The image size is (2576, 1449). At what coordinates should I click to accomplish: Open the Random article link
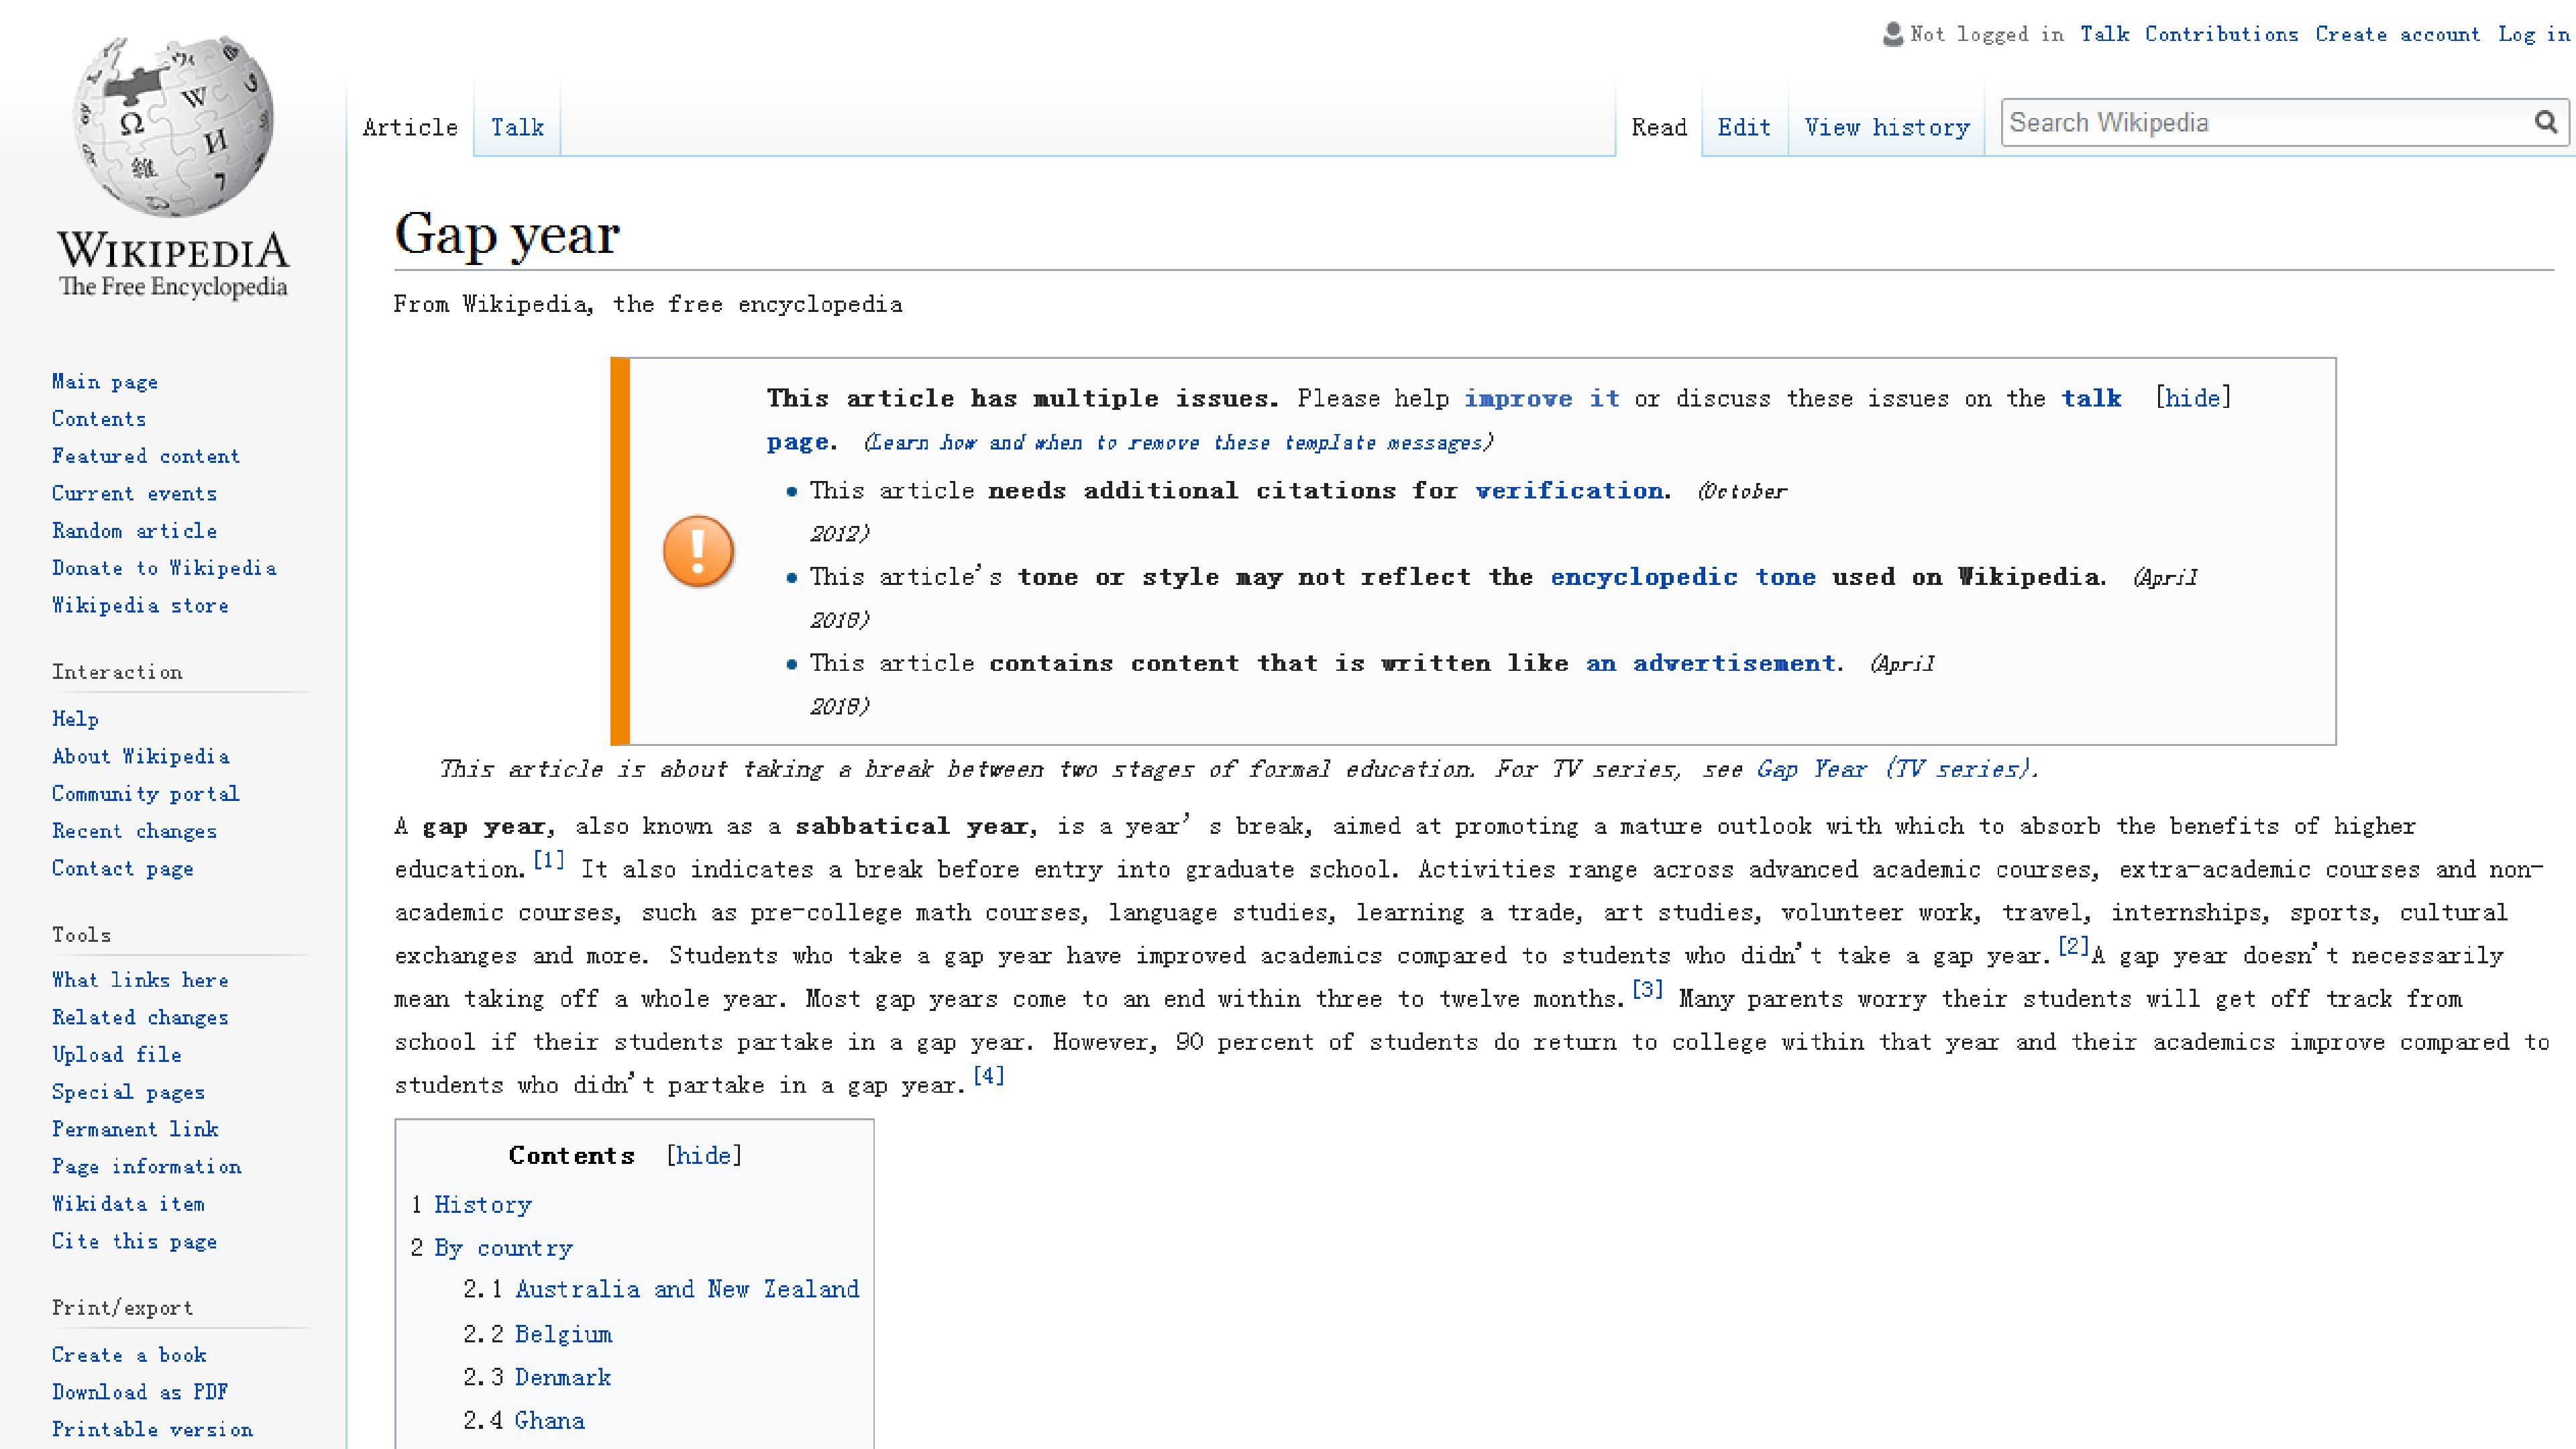pyautogui.click(x=134, y=530)
